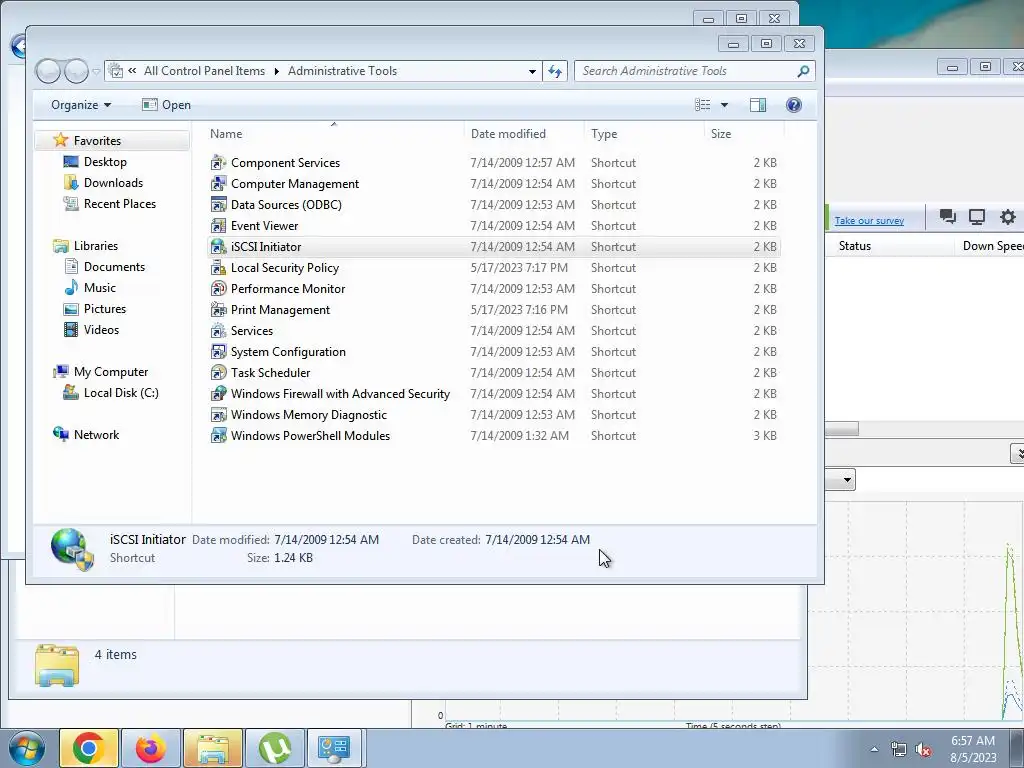Open the Component Services shortcut icon
The image size is (1024, 768).
(x=218, y=163)
